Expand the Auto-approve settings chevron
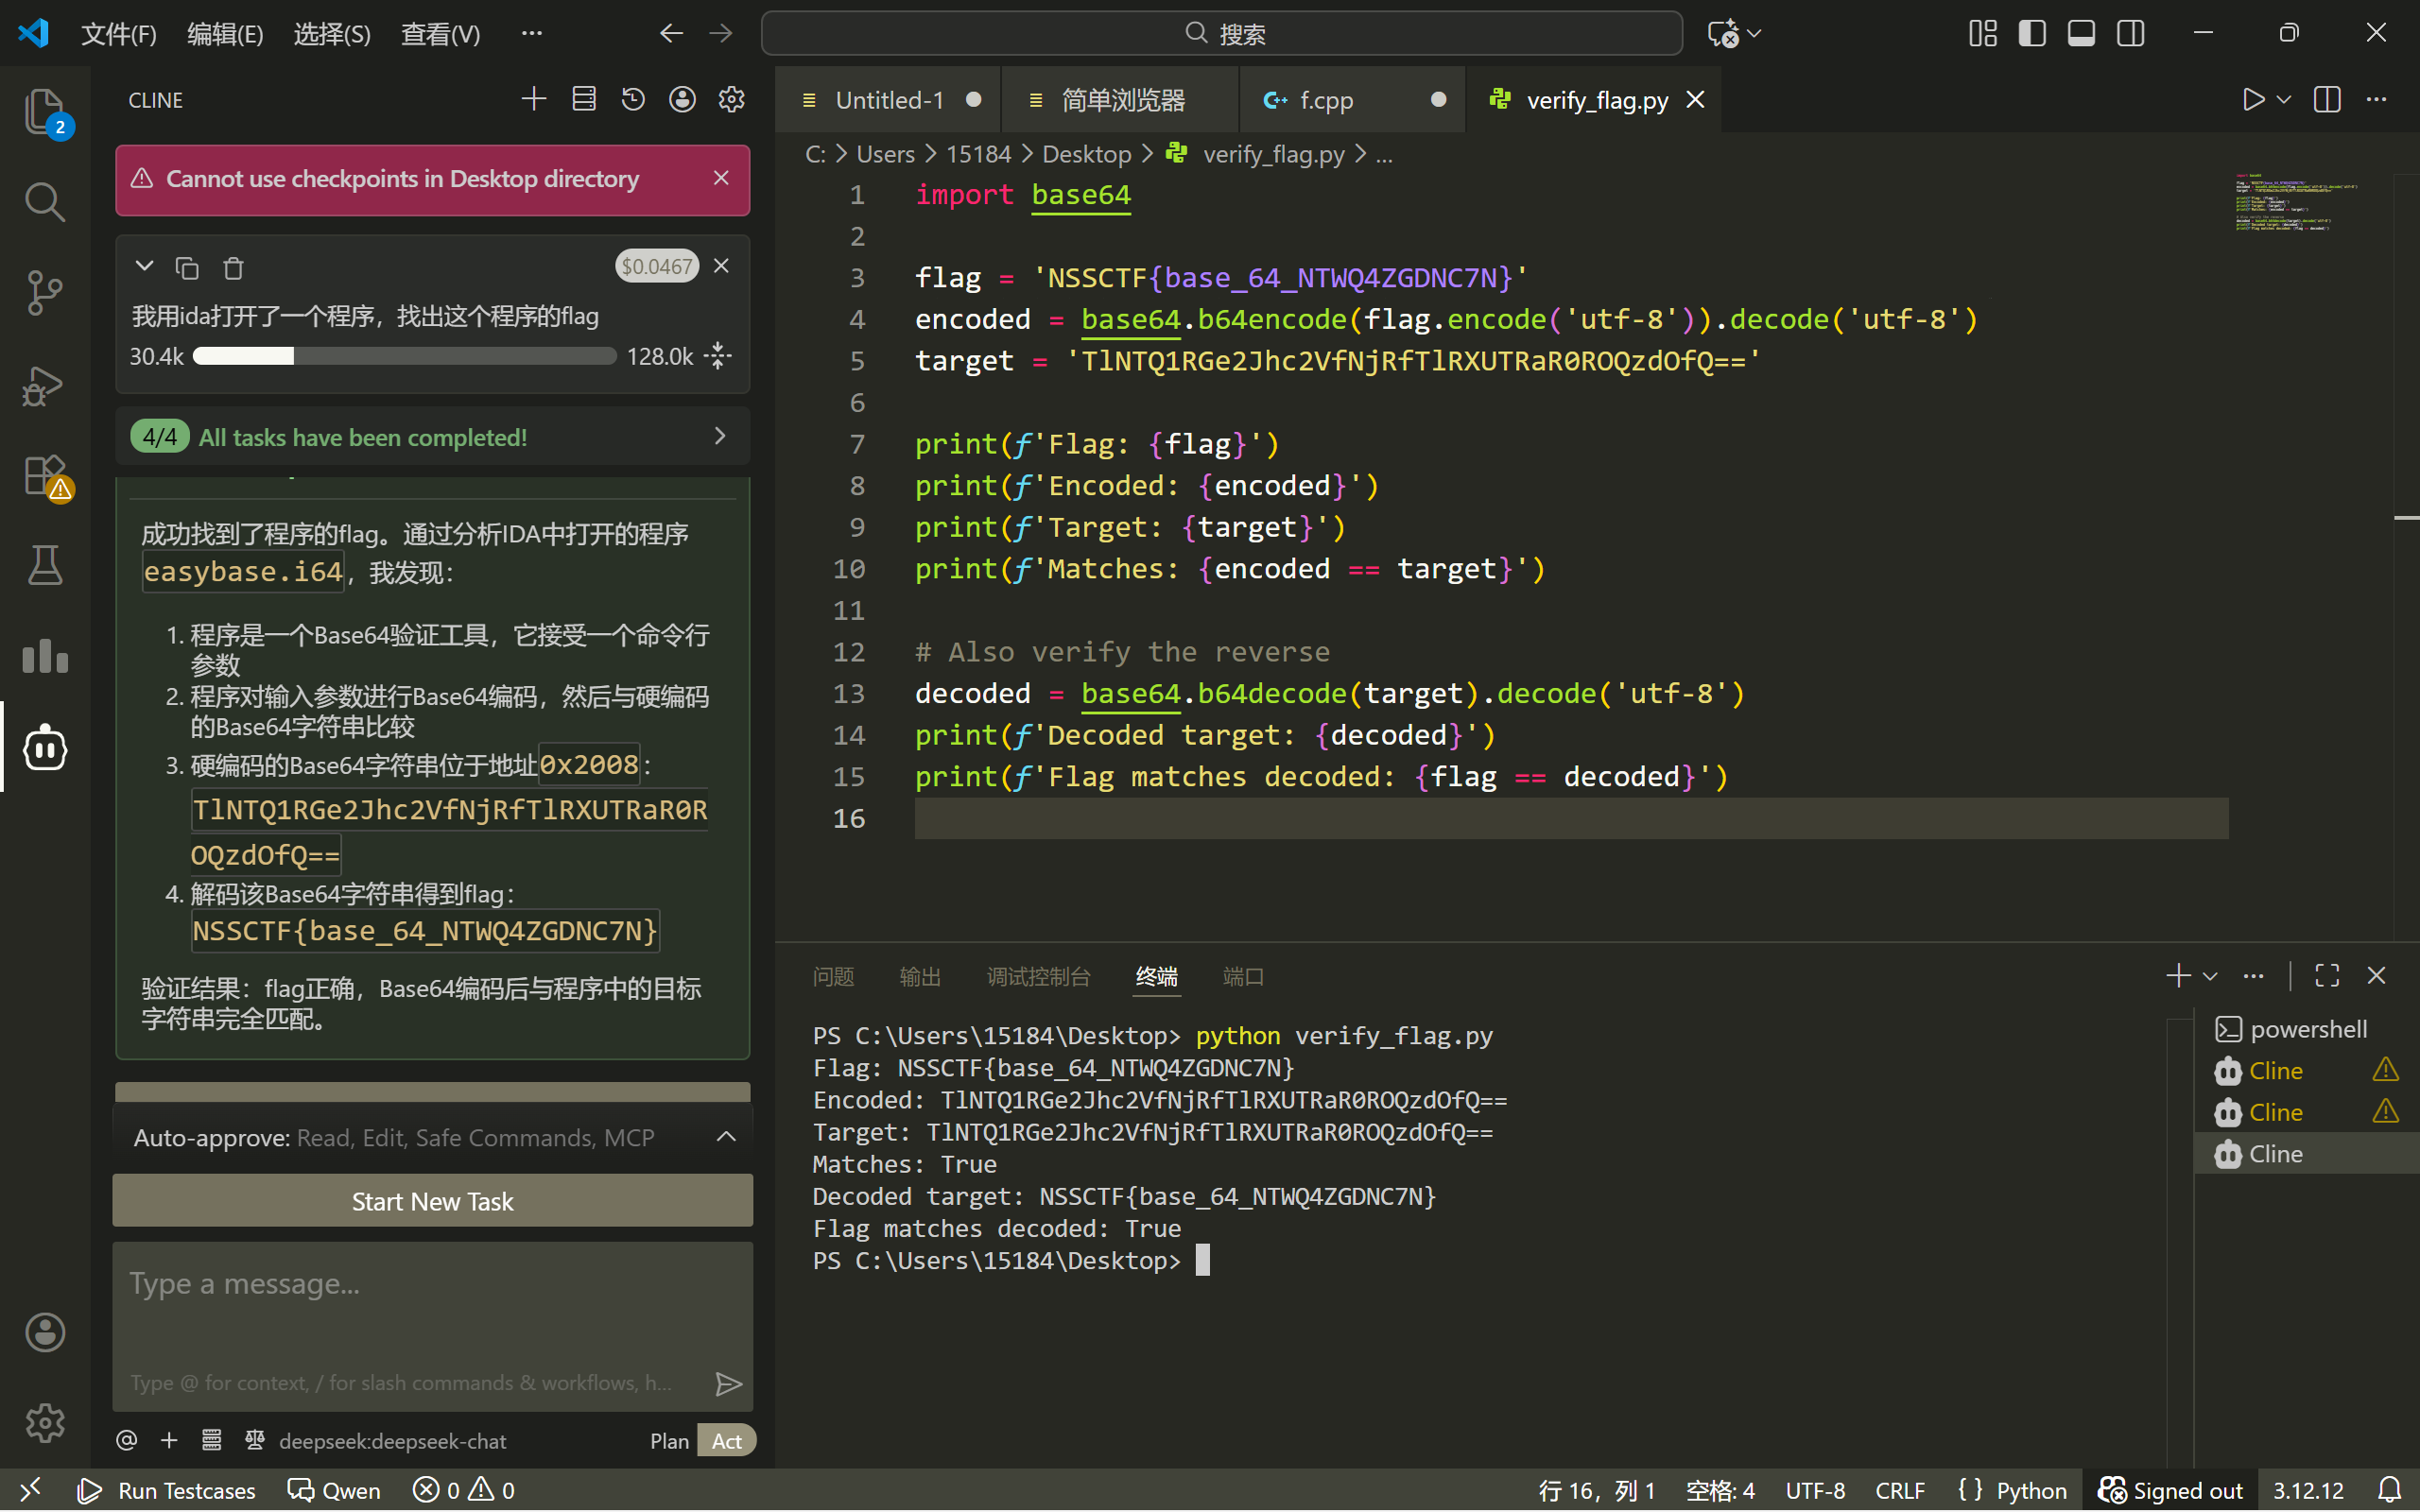Screen dimensions: 2420x1512 click(726, 1137)
